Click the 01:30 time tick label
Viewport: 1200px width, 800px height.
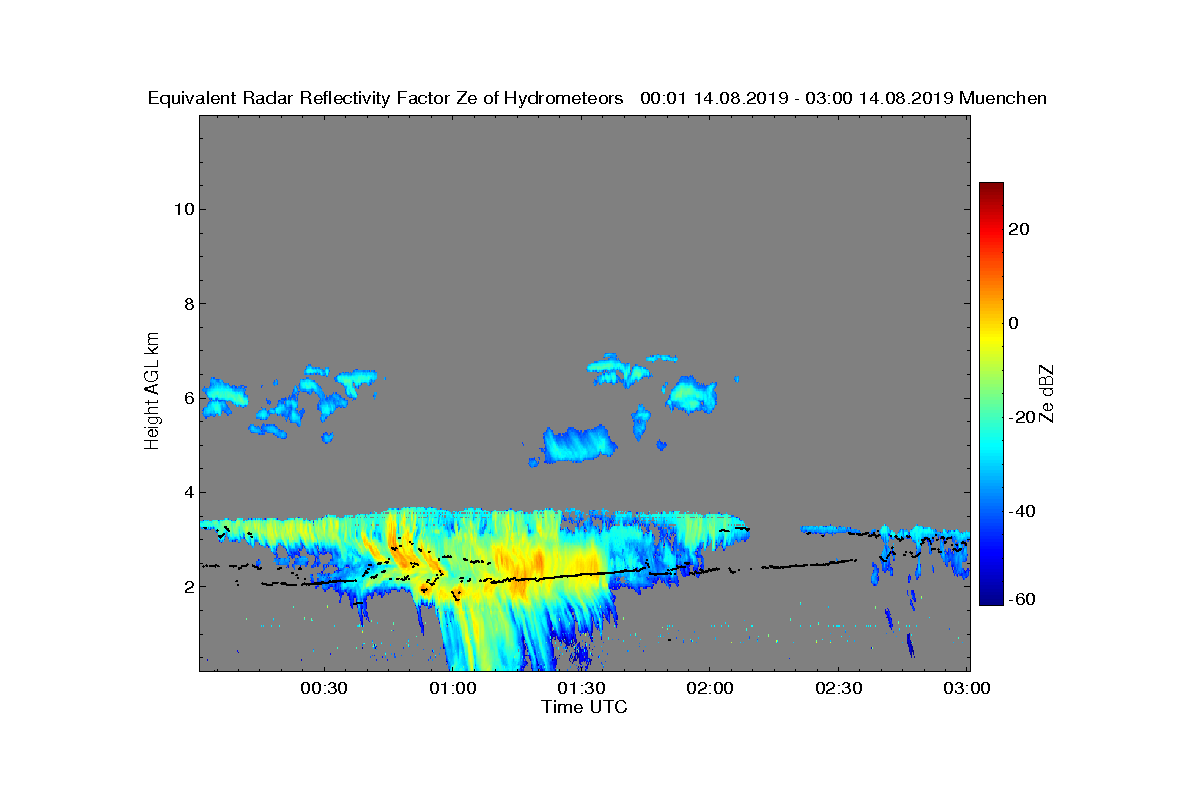pos(581,689)
